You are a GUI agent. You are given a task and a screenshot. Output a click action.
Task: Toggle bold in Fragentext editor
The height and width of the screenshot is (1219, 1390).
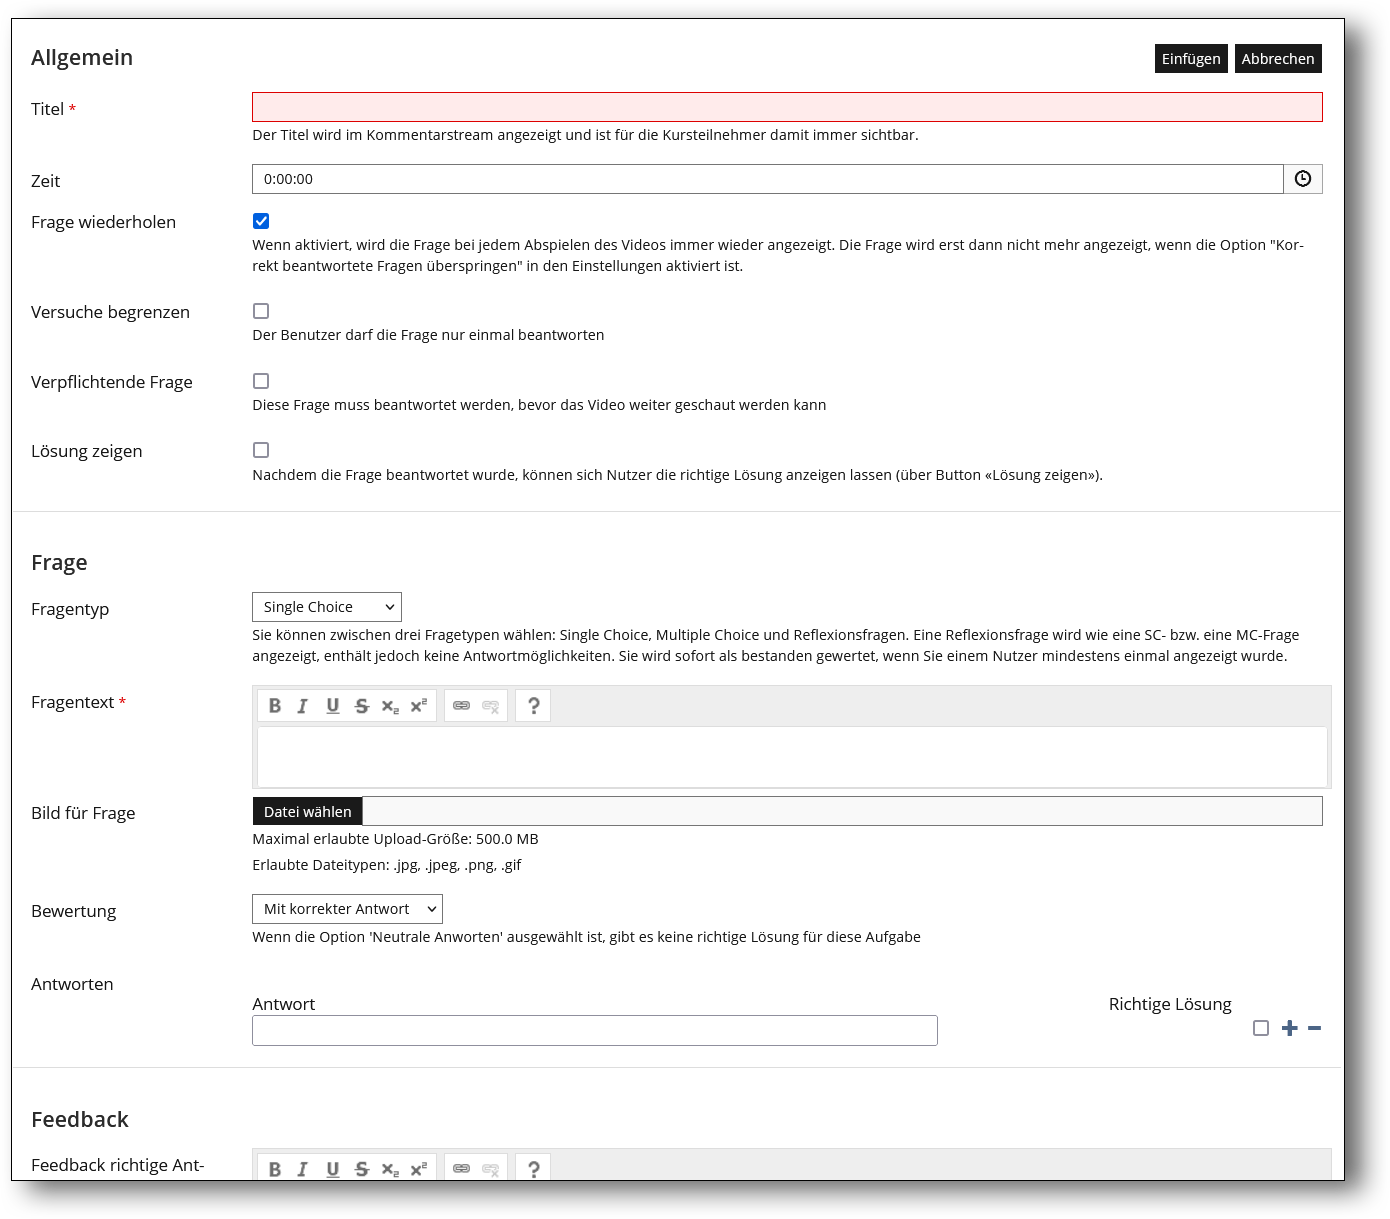pyautogui.click(x=275, y=706)
